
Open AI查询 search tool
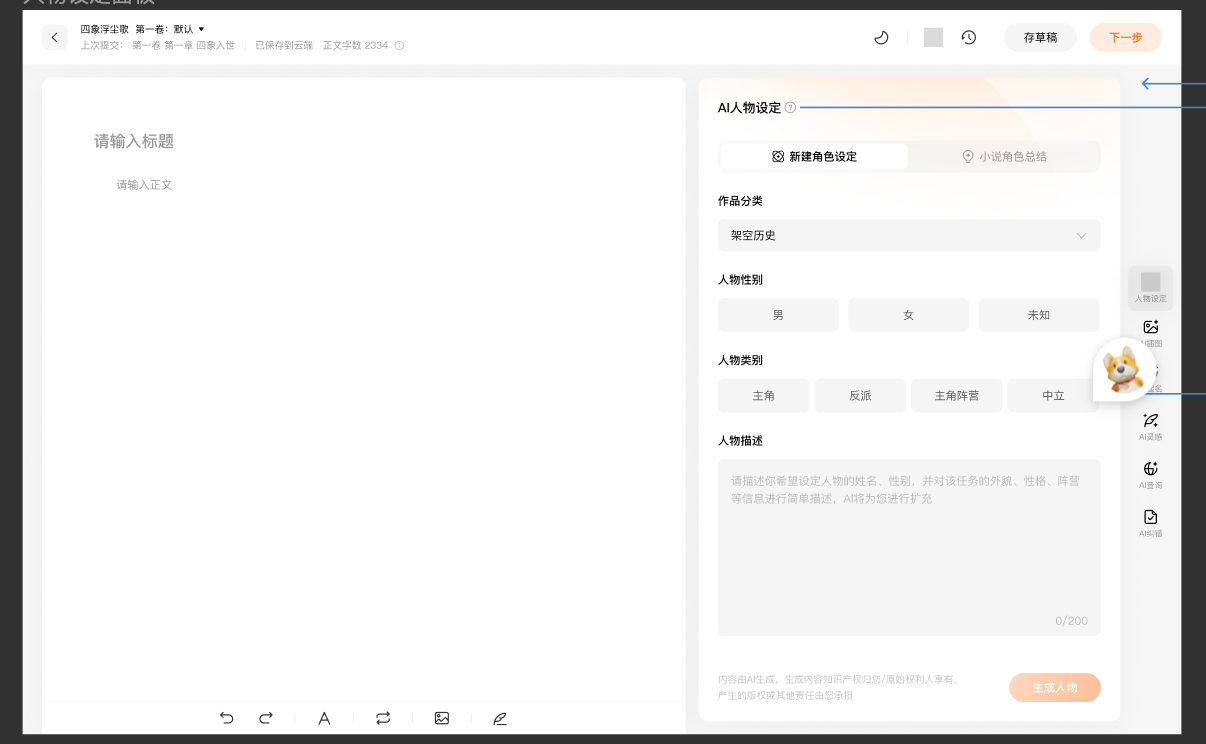coord(1150,473)
